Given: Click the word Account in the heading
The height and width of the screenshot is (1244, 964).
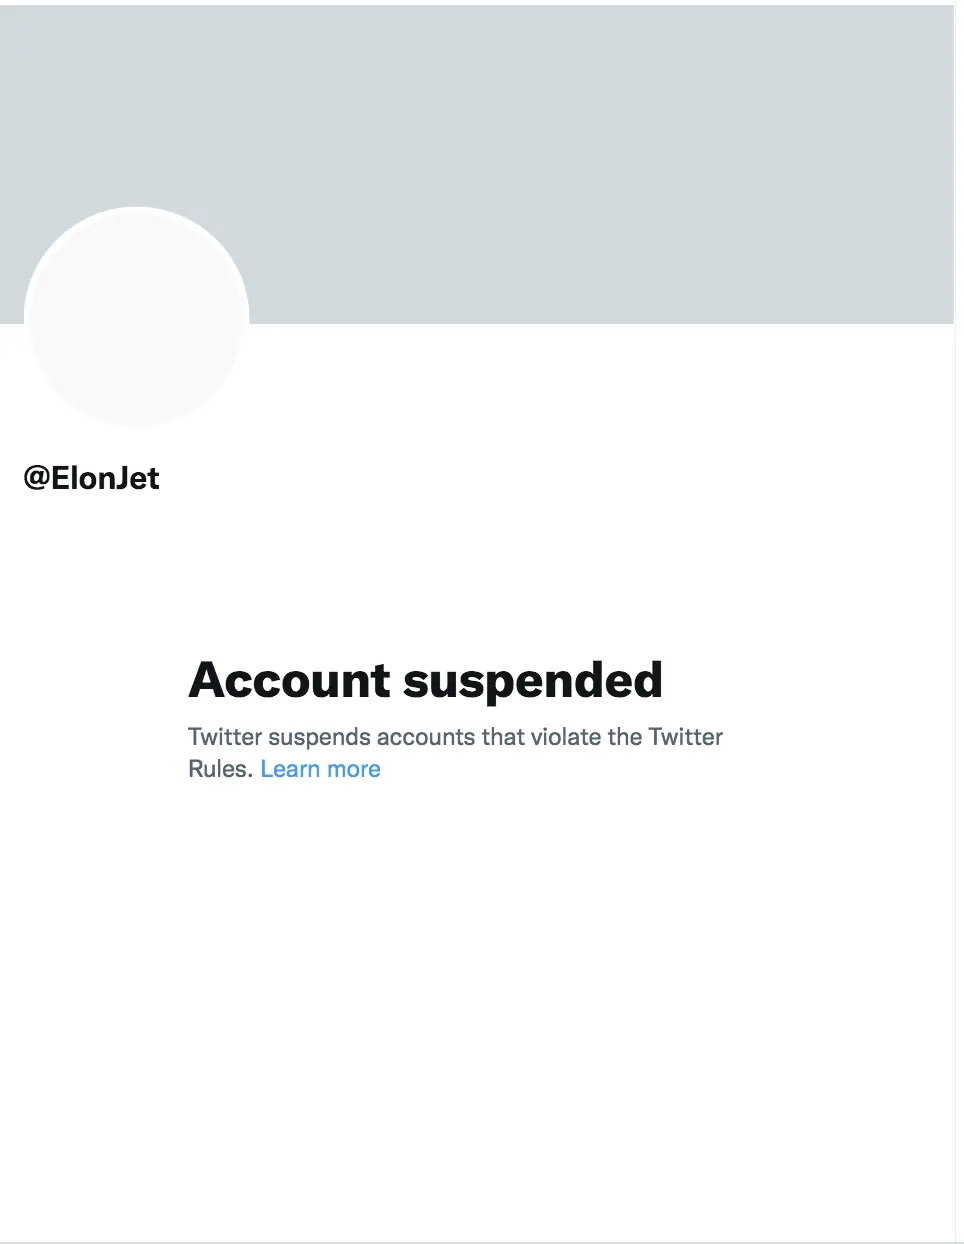Looking at the screenshot, I should [288, 680].
